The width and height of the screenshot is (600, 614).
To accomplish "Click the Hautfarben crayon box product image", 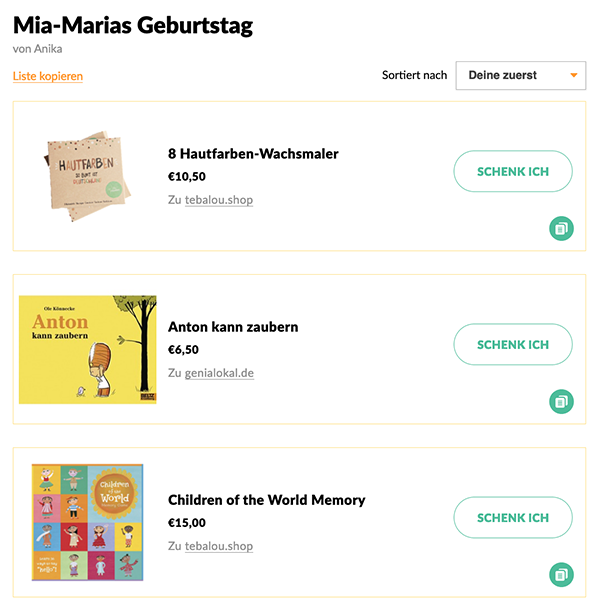I will click(87, 176).
